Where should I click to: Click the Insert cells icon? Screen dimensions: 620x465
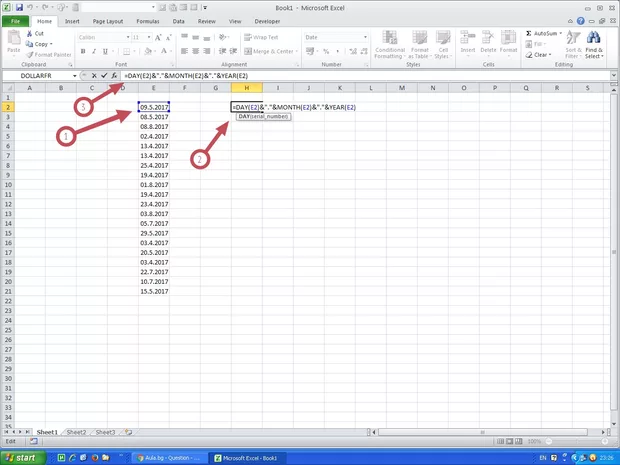pyautogui.click(x=468, y=38)
